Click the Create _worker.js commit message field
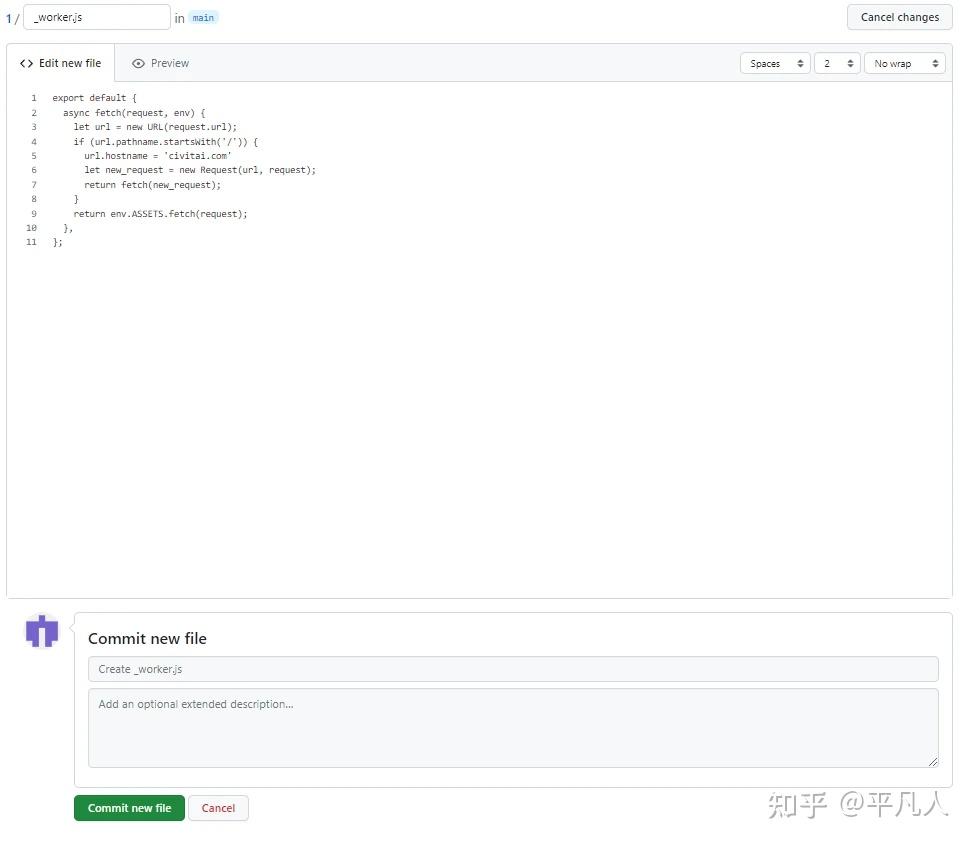Screen dimensions: 974x845 [513, 668]
